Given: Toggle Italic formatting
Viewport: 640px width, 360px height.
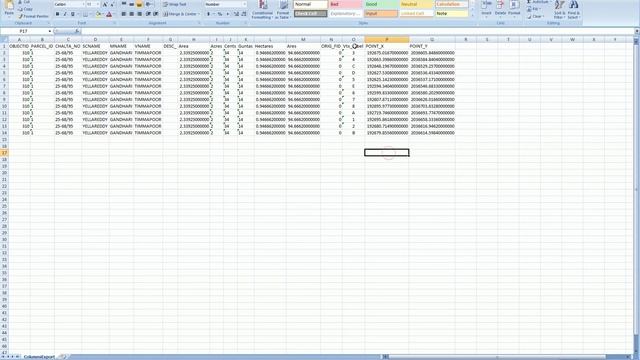Looking at the screenshot, I should point(65,14).
